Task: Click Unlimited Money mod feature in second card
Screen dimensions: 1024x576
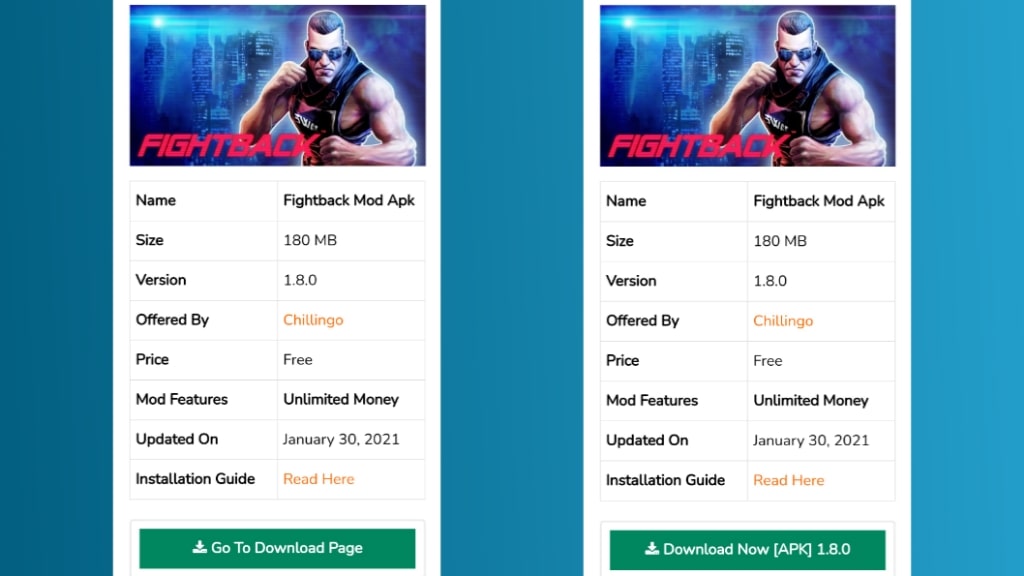Action: (x=810, y=400)
